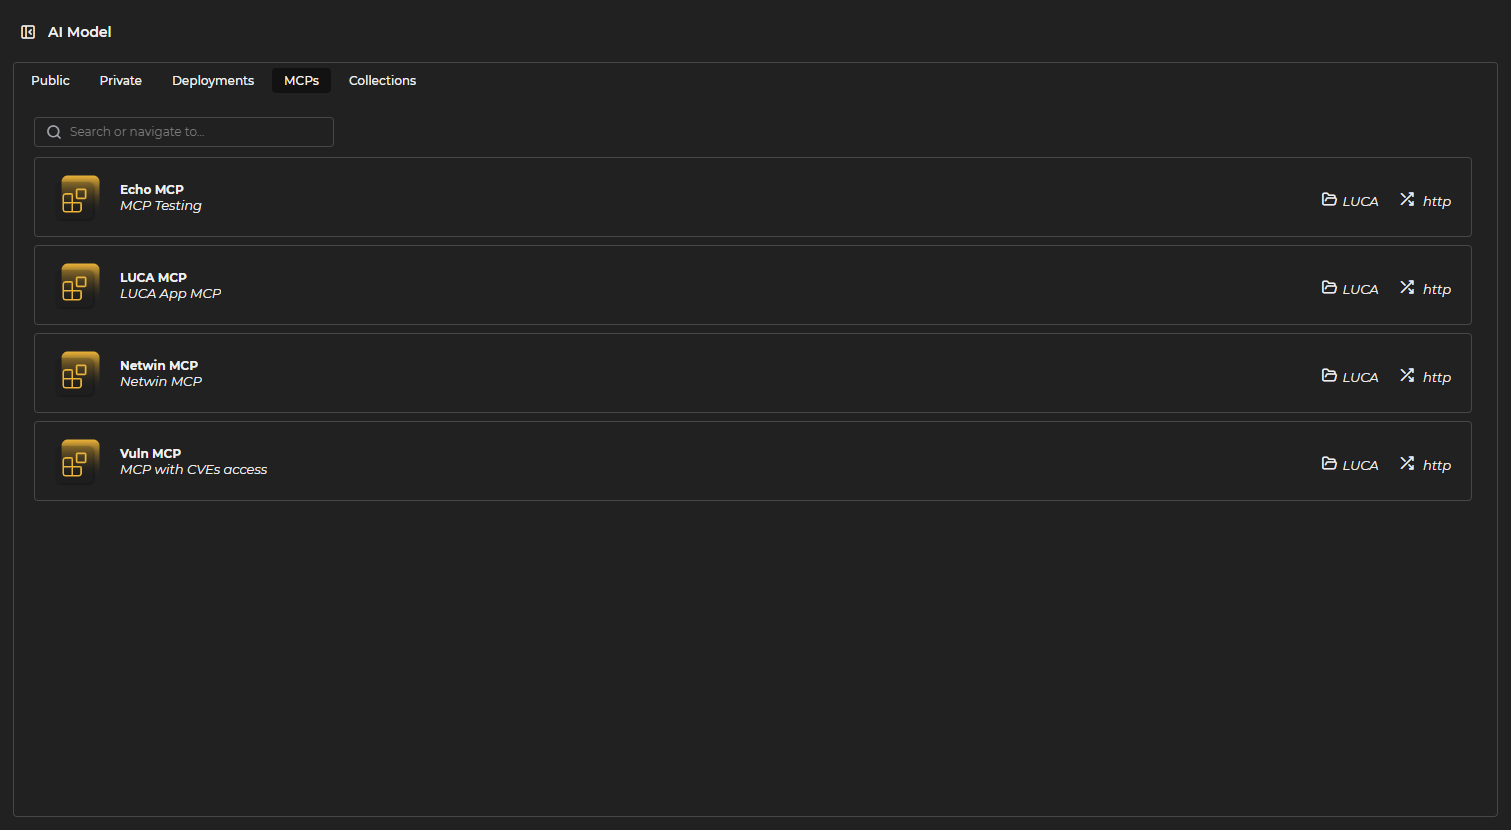Click the Netwin MCP module icon
The height and width of the screenshot is (830, 1511).
(80, 373)
